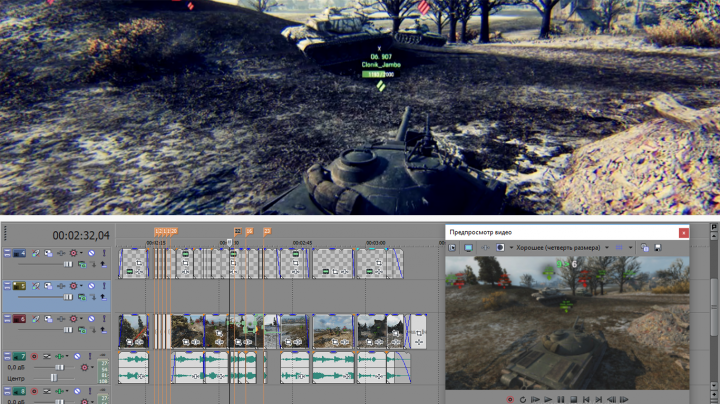The width and height of the screenshot is (720, 404).
Task: Arm audio track 8 for recording
Action: coord(34,392)
